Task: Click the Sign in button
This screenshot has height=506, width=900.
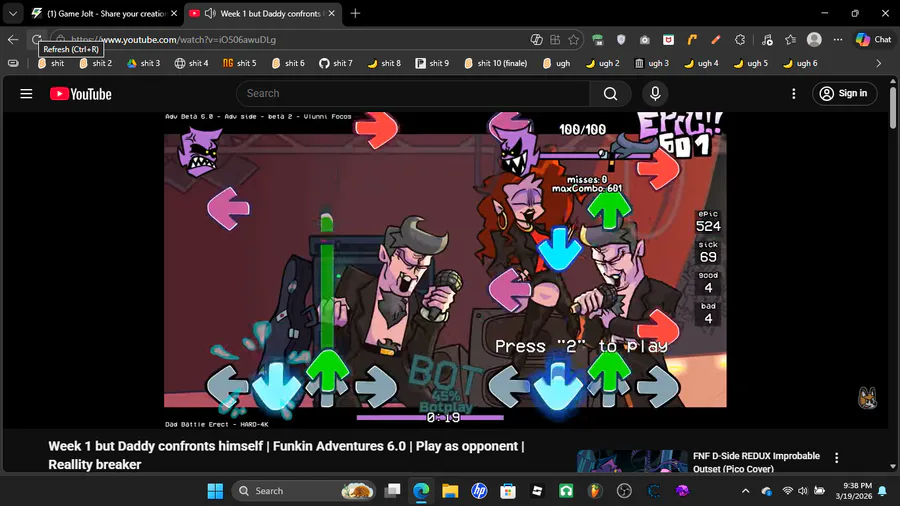Action: point(844,94)
